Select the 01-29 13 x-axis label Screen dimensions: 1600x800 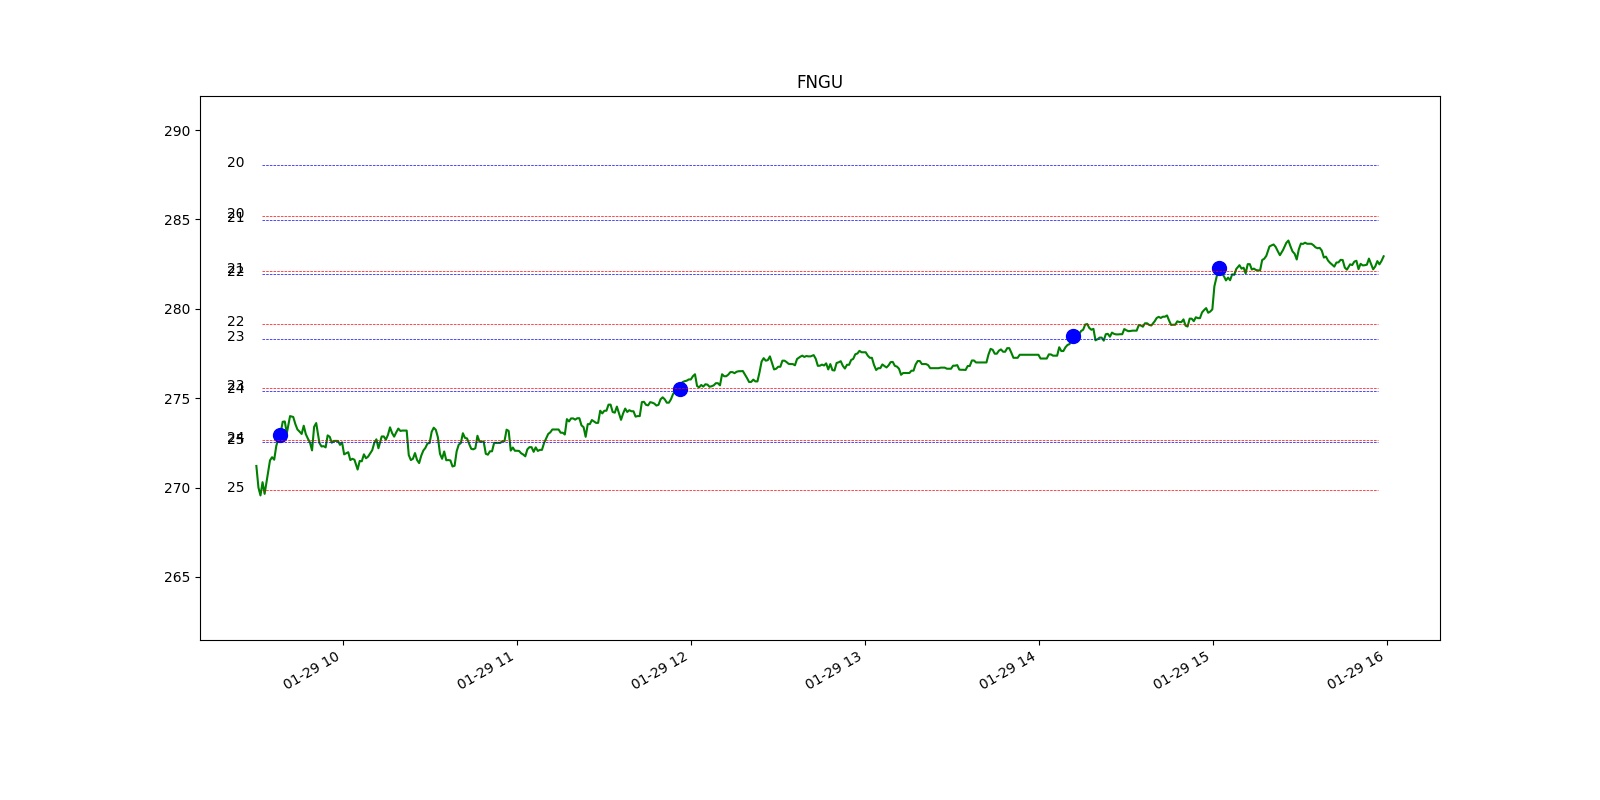(834, 670)
